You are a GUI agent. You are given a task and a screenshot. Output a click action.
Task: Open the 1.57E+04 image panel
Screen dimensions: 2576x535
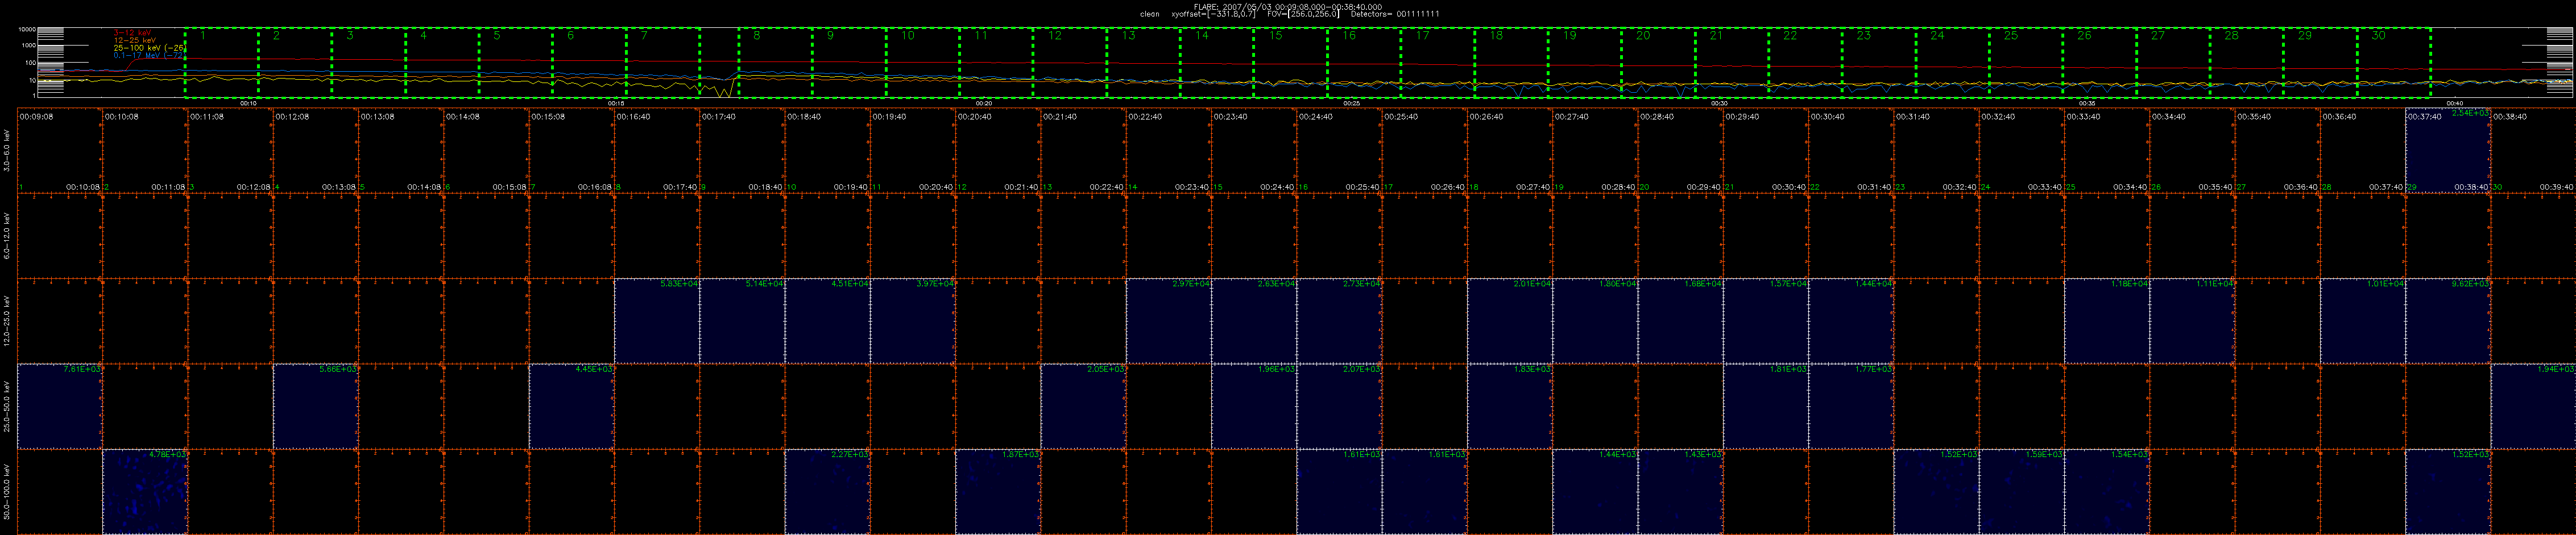pos(1766,321)
